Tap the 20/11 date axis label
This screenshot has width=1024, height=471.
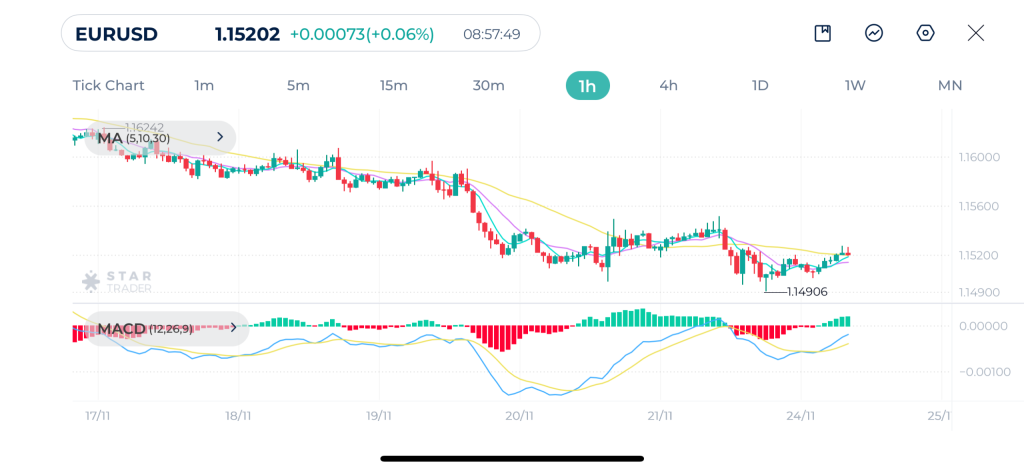[519, 415]
